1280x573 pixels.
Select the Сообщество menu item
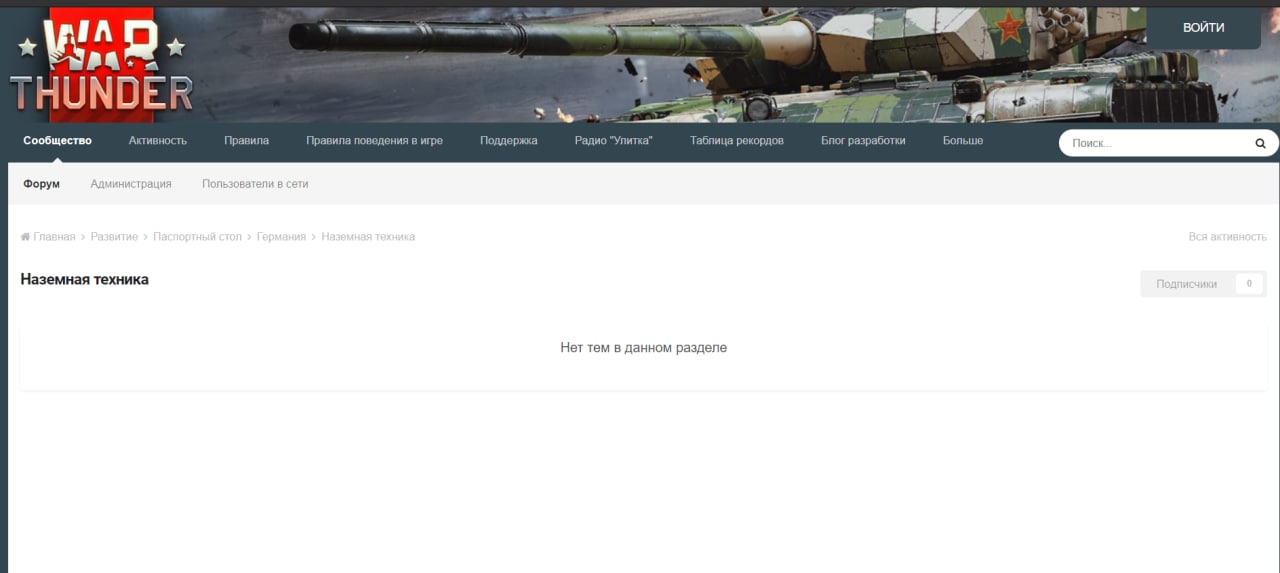(x=57, y=141)
